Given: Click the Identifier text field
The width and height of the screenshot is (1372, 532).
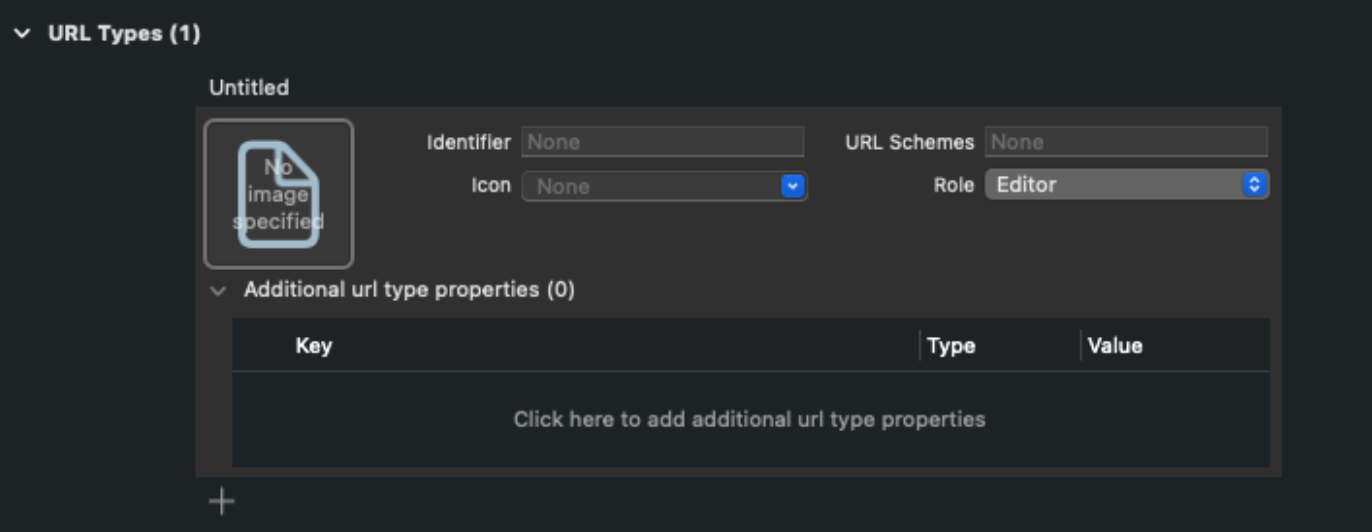Looking at the screenshot, I should [x=663, y=142].
